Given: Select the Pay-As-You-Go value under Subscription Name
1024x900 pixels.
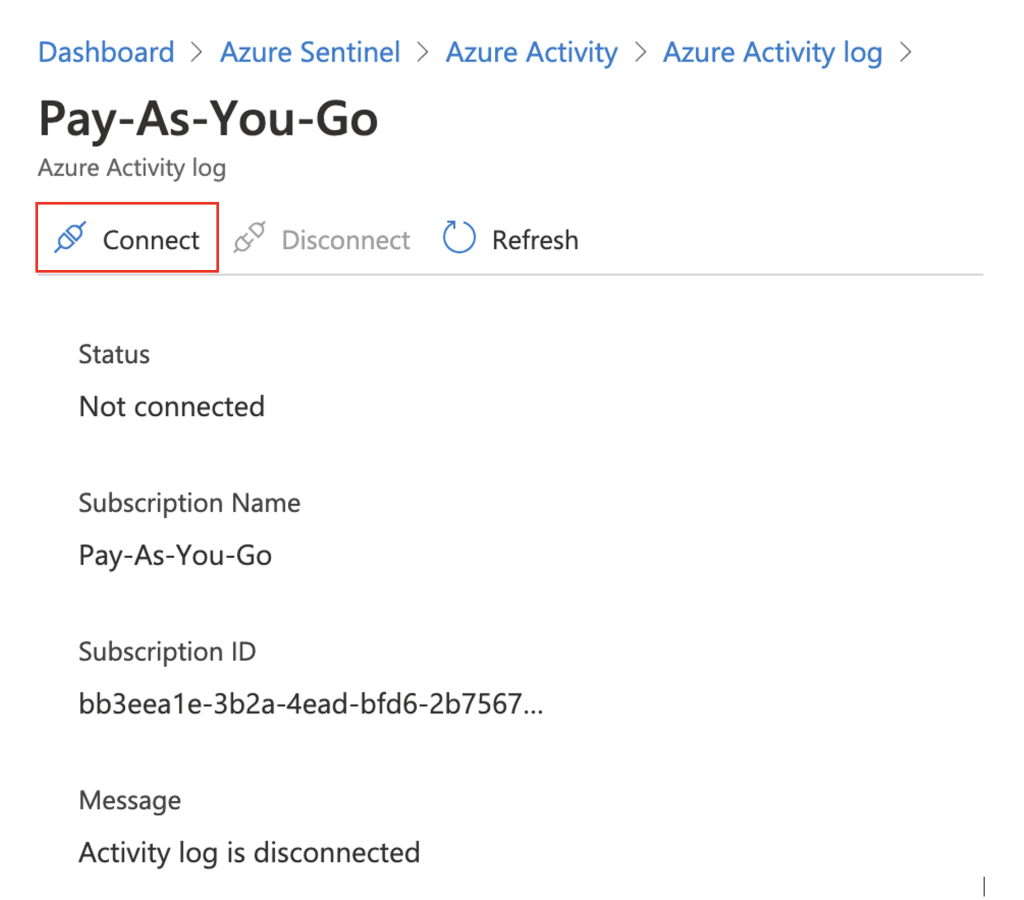Looking at the screenshot, I should [x=175, y=555].
